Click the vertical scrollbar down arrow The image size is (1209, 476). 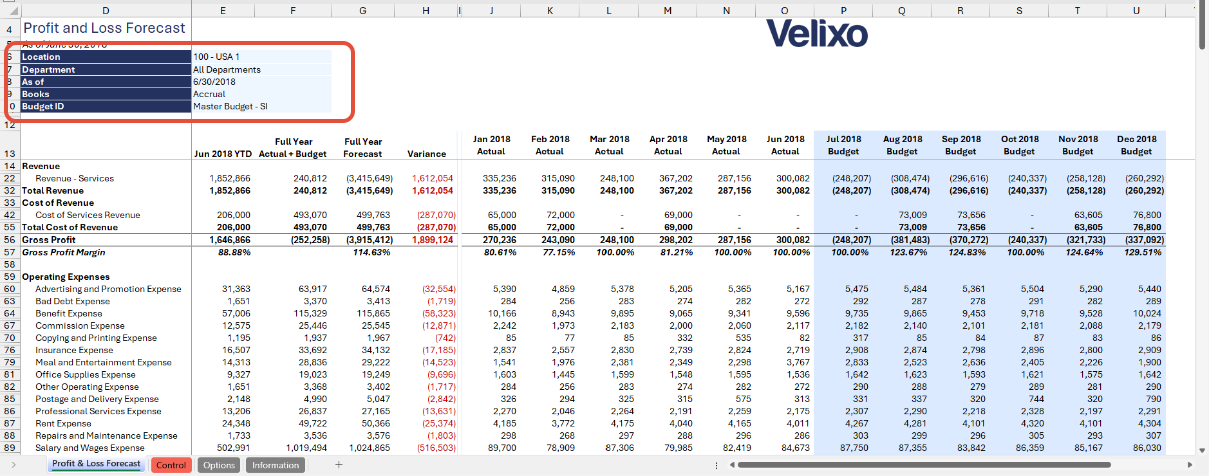click(x=1200, y=452)
